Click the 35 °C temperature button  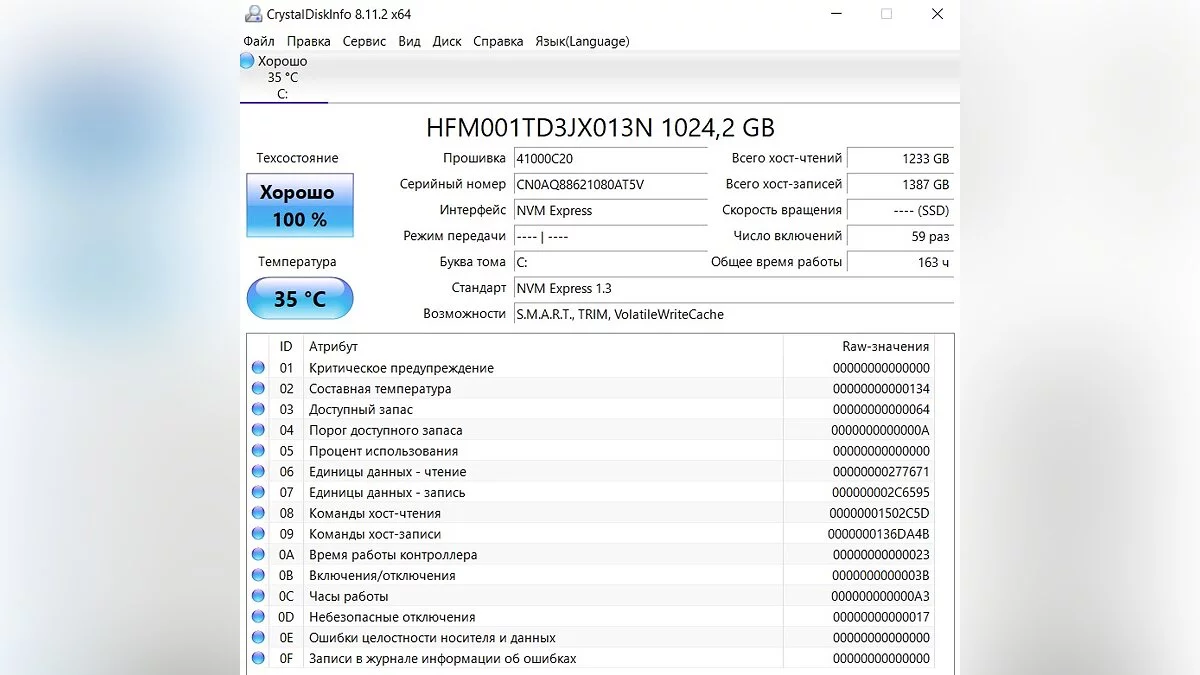coord(300,299)
